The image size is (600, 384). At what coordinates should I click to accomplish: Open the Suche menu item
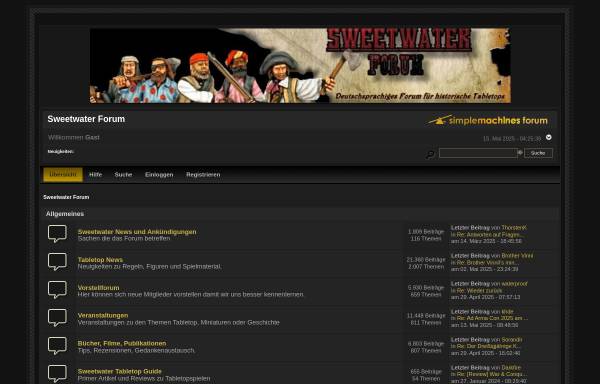pyautogui.click(x=123, y=174)
